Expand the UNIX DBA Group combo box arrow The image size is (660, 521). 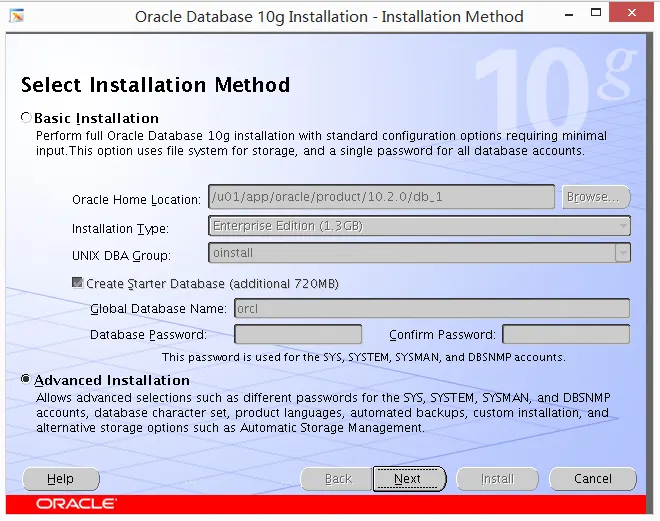pos(623,253)
